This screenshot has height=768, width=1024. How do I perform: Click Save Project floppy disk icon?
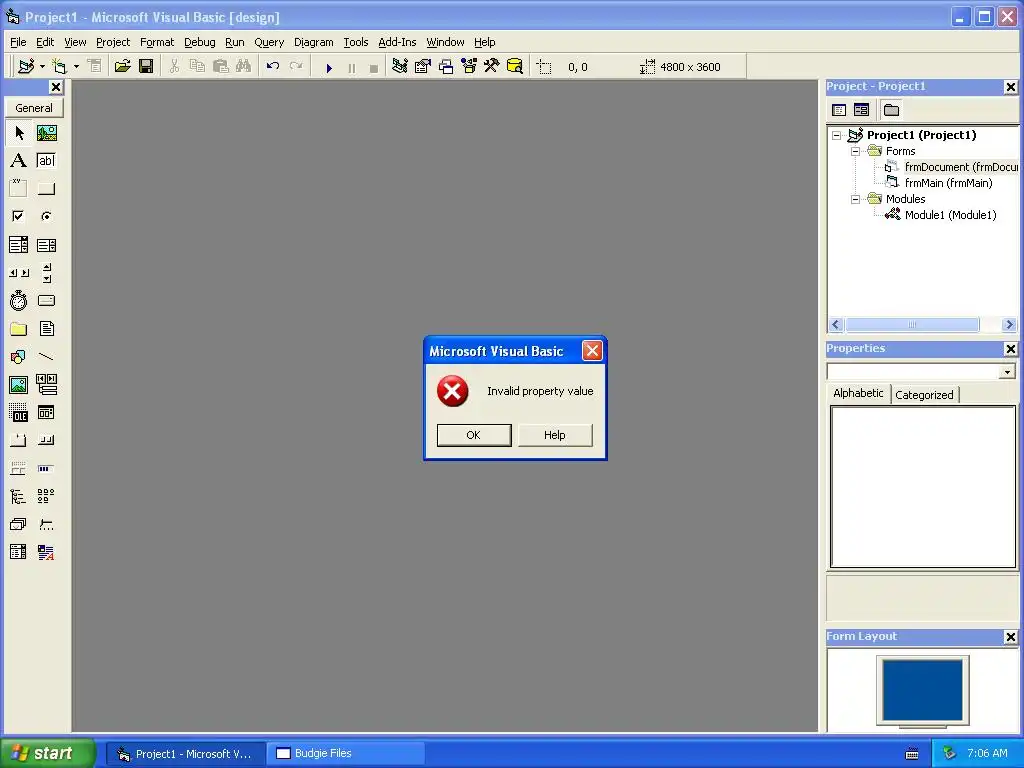pos(146,66)
